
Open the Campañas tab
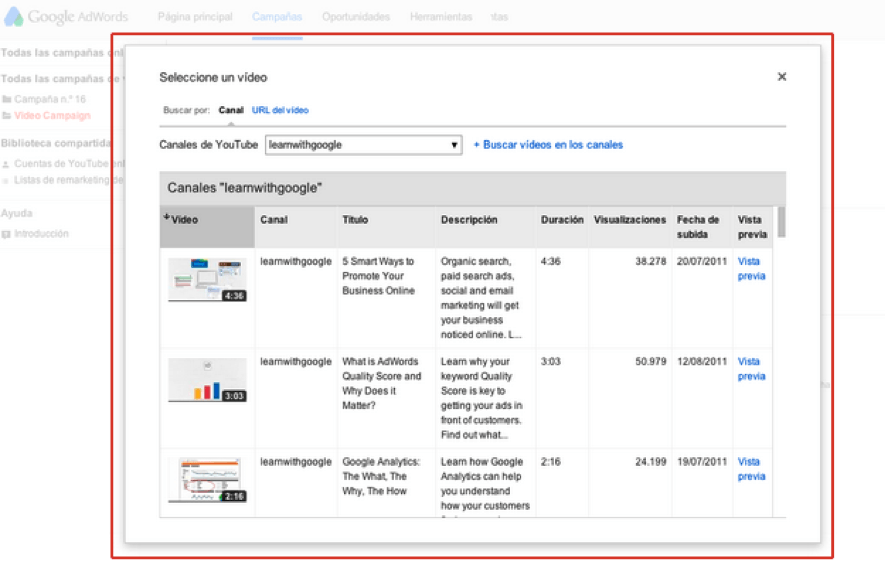[277, 17]
